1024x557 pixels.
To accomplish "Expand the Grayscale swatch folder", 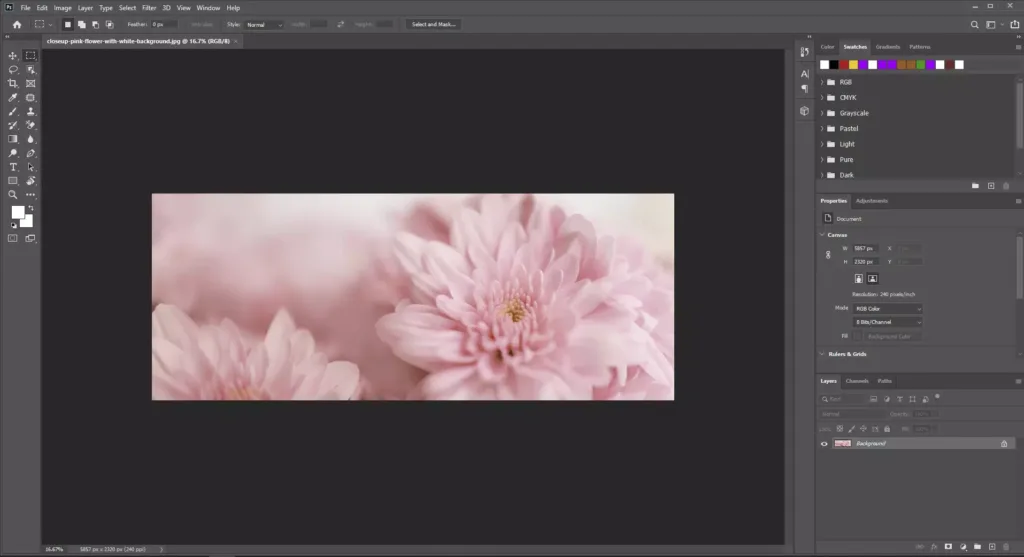I will point(822,113).
